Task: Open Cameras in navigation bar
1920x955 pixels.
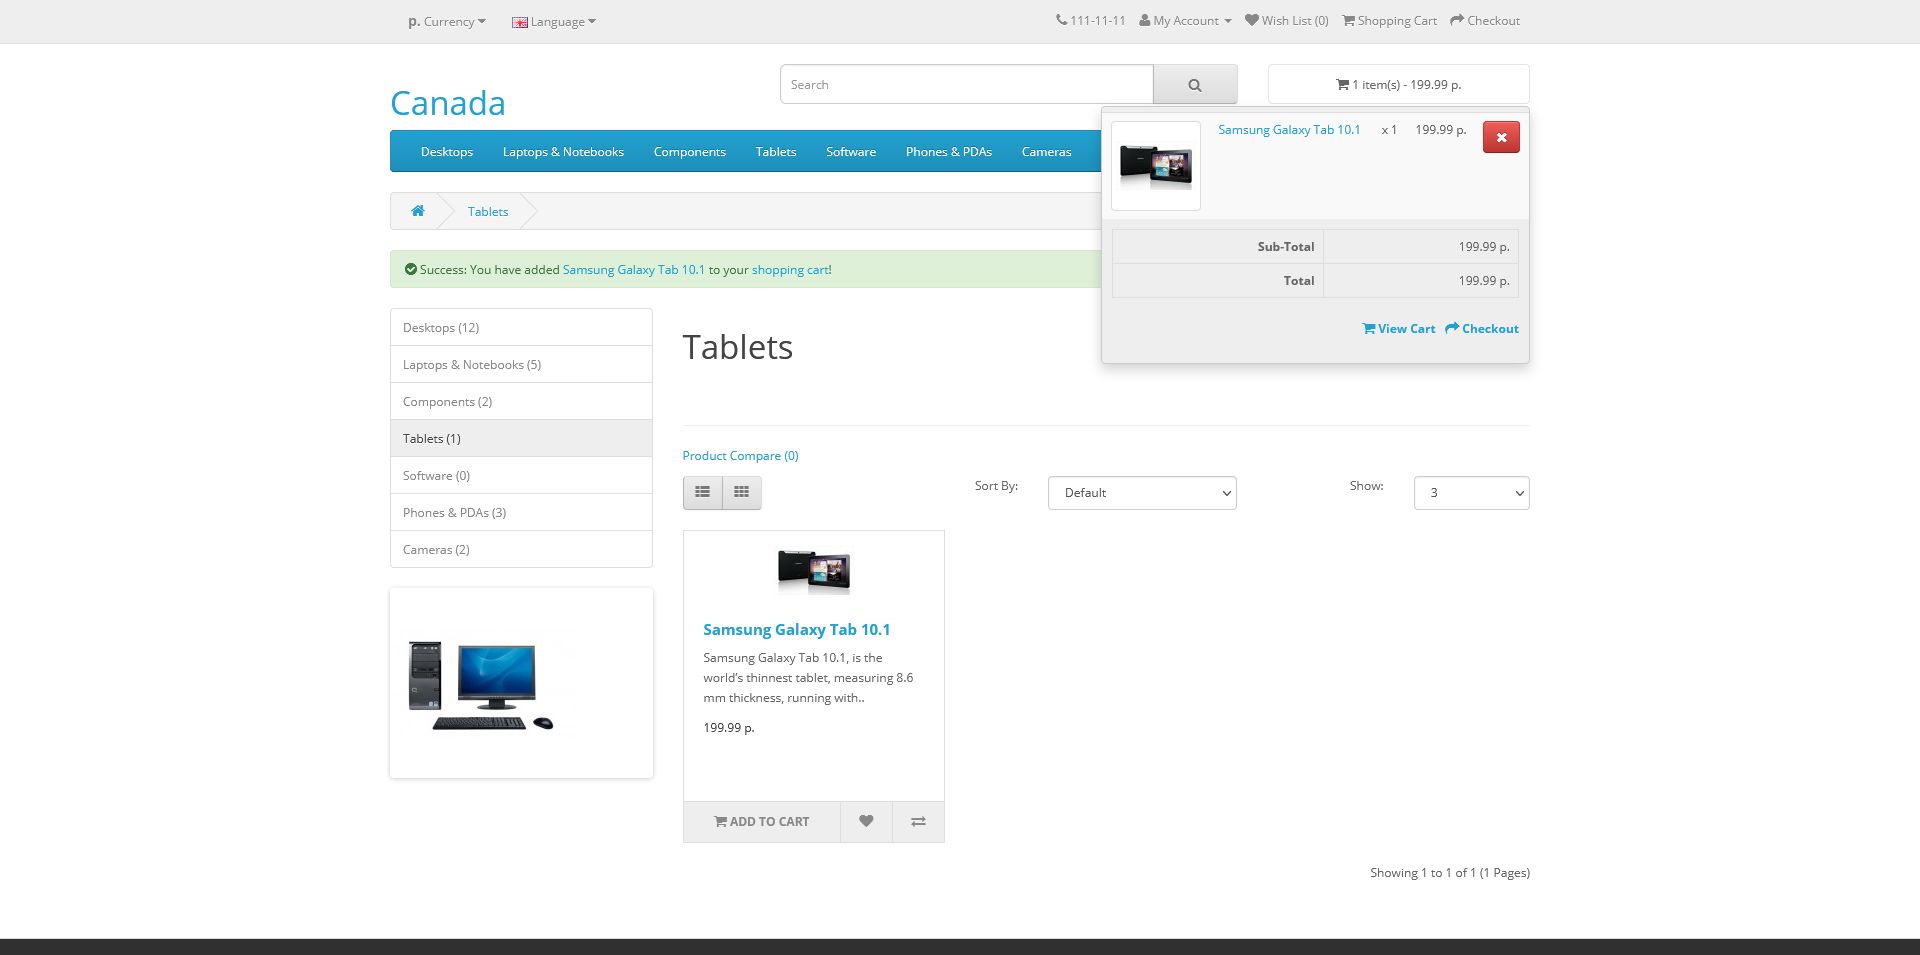Action: click(x=1046, y=152)
